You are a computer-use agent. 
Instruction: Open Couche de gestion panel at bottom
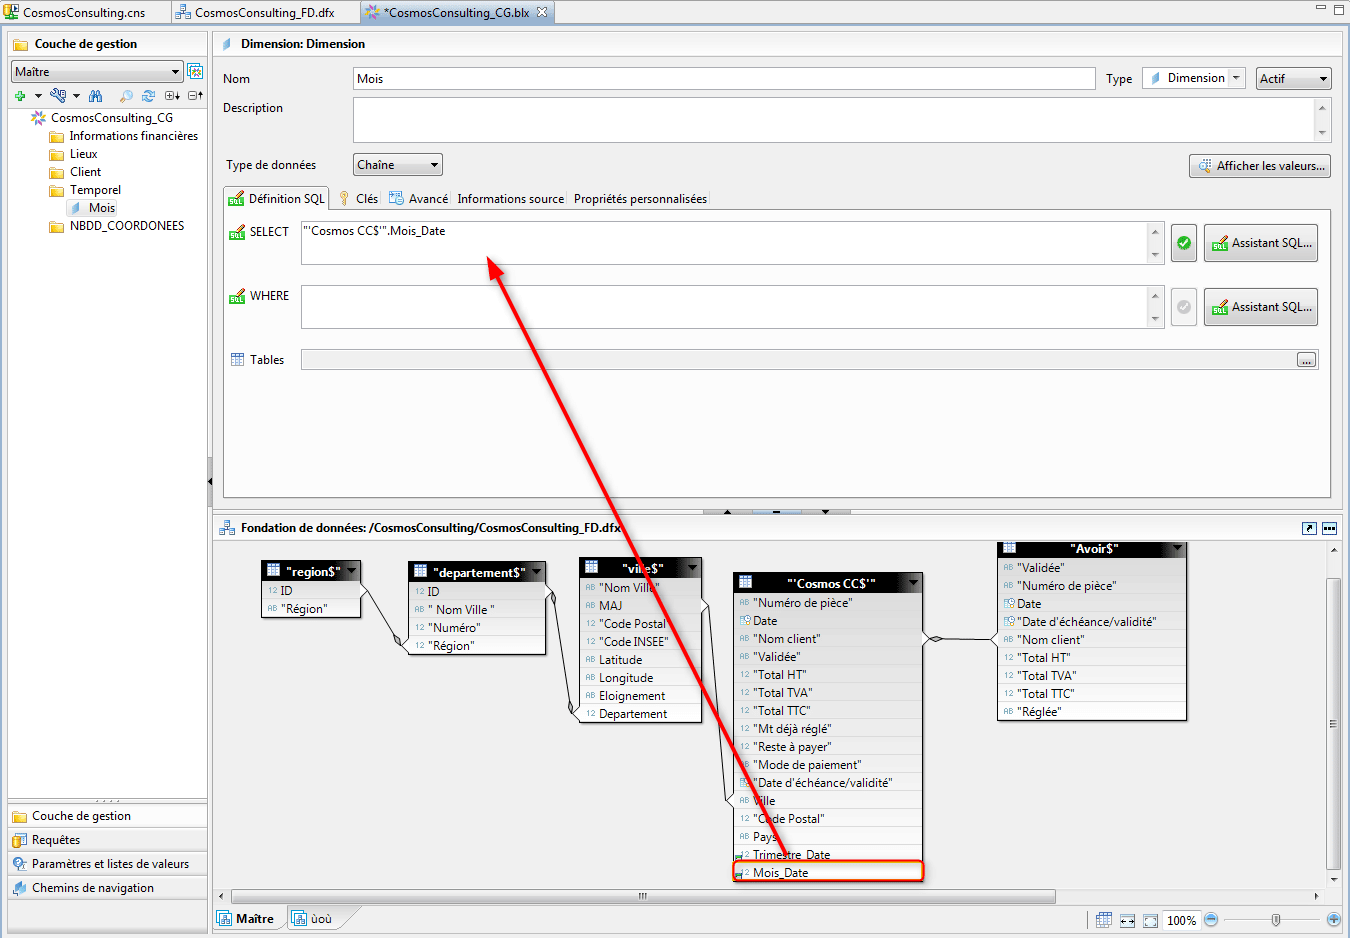coord(108,816)
